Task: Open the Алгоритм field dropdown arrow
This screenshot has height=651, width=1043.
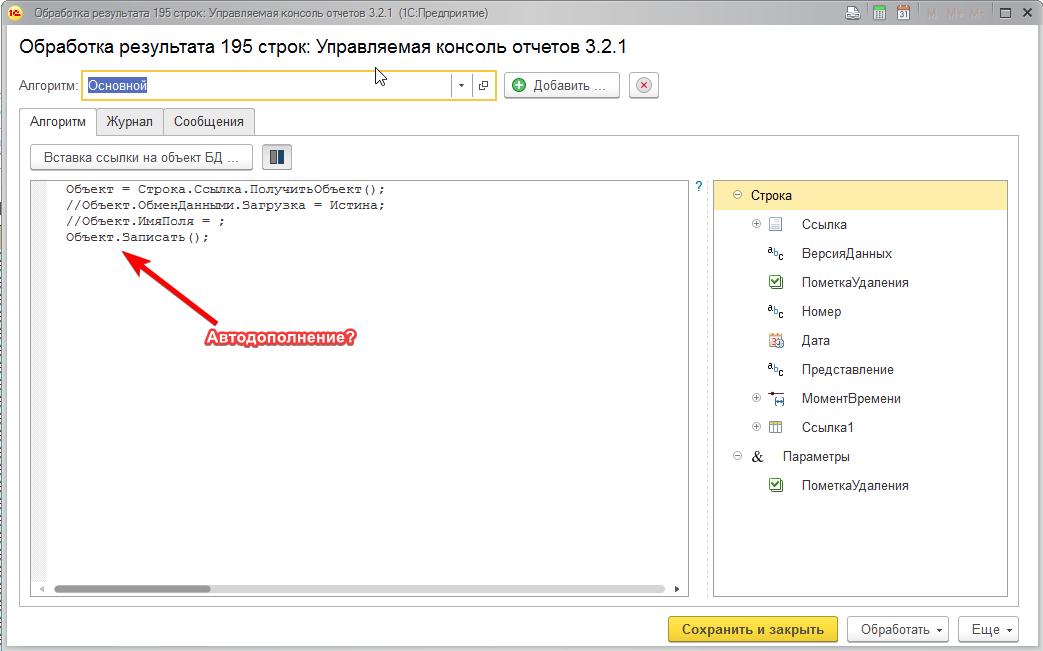Action: coord(461,85)
